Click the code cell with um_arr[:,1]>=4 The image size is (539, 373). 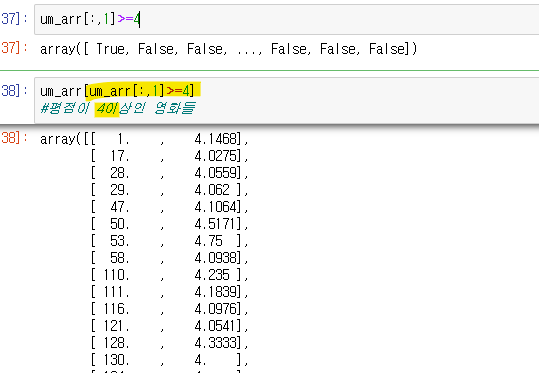pos(286,19)
